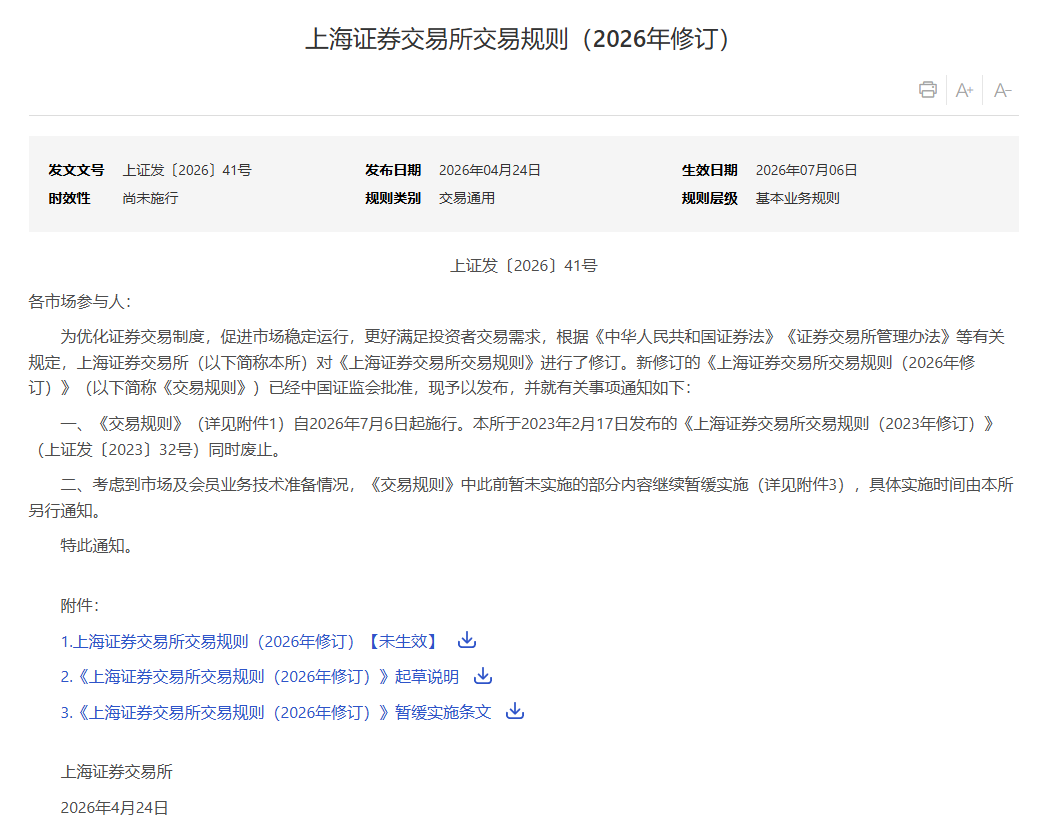Screen dimensions: 1039x823
Task: Click download icon beside 起草说明 attachment
Action: [483, 676]
